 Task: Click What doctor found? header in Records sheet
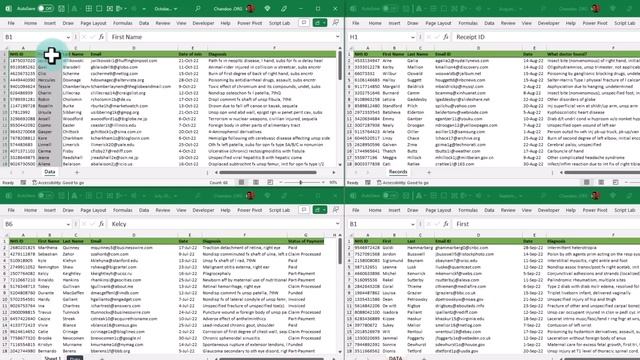(x=593, y=54)
